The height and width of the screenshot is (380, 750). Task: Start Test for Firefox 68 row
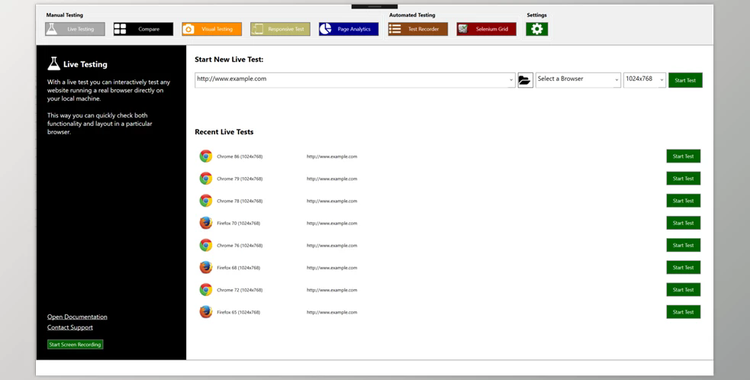[684, 268]
